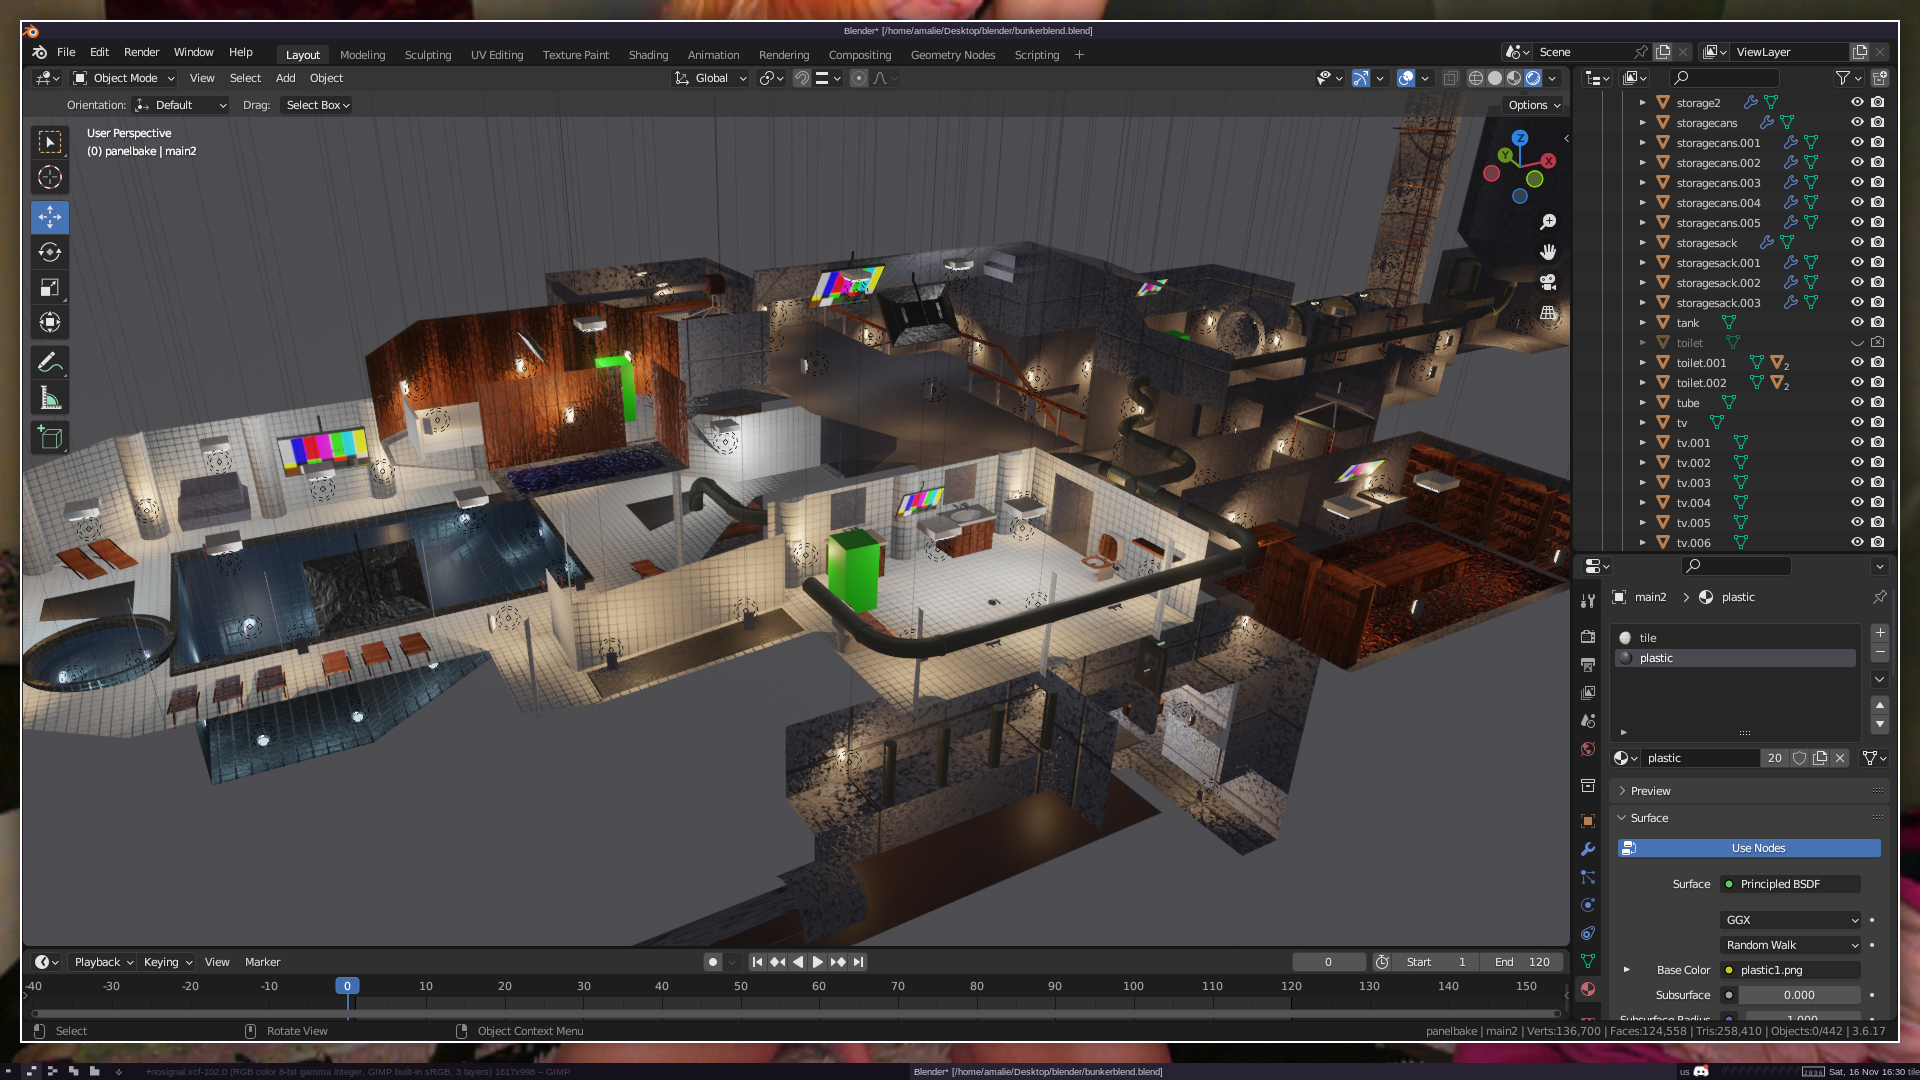1920x1080 pixels.
Task: Click the Cursor tool icon
Action: [50, 178]
